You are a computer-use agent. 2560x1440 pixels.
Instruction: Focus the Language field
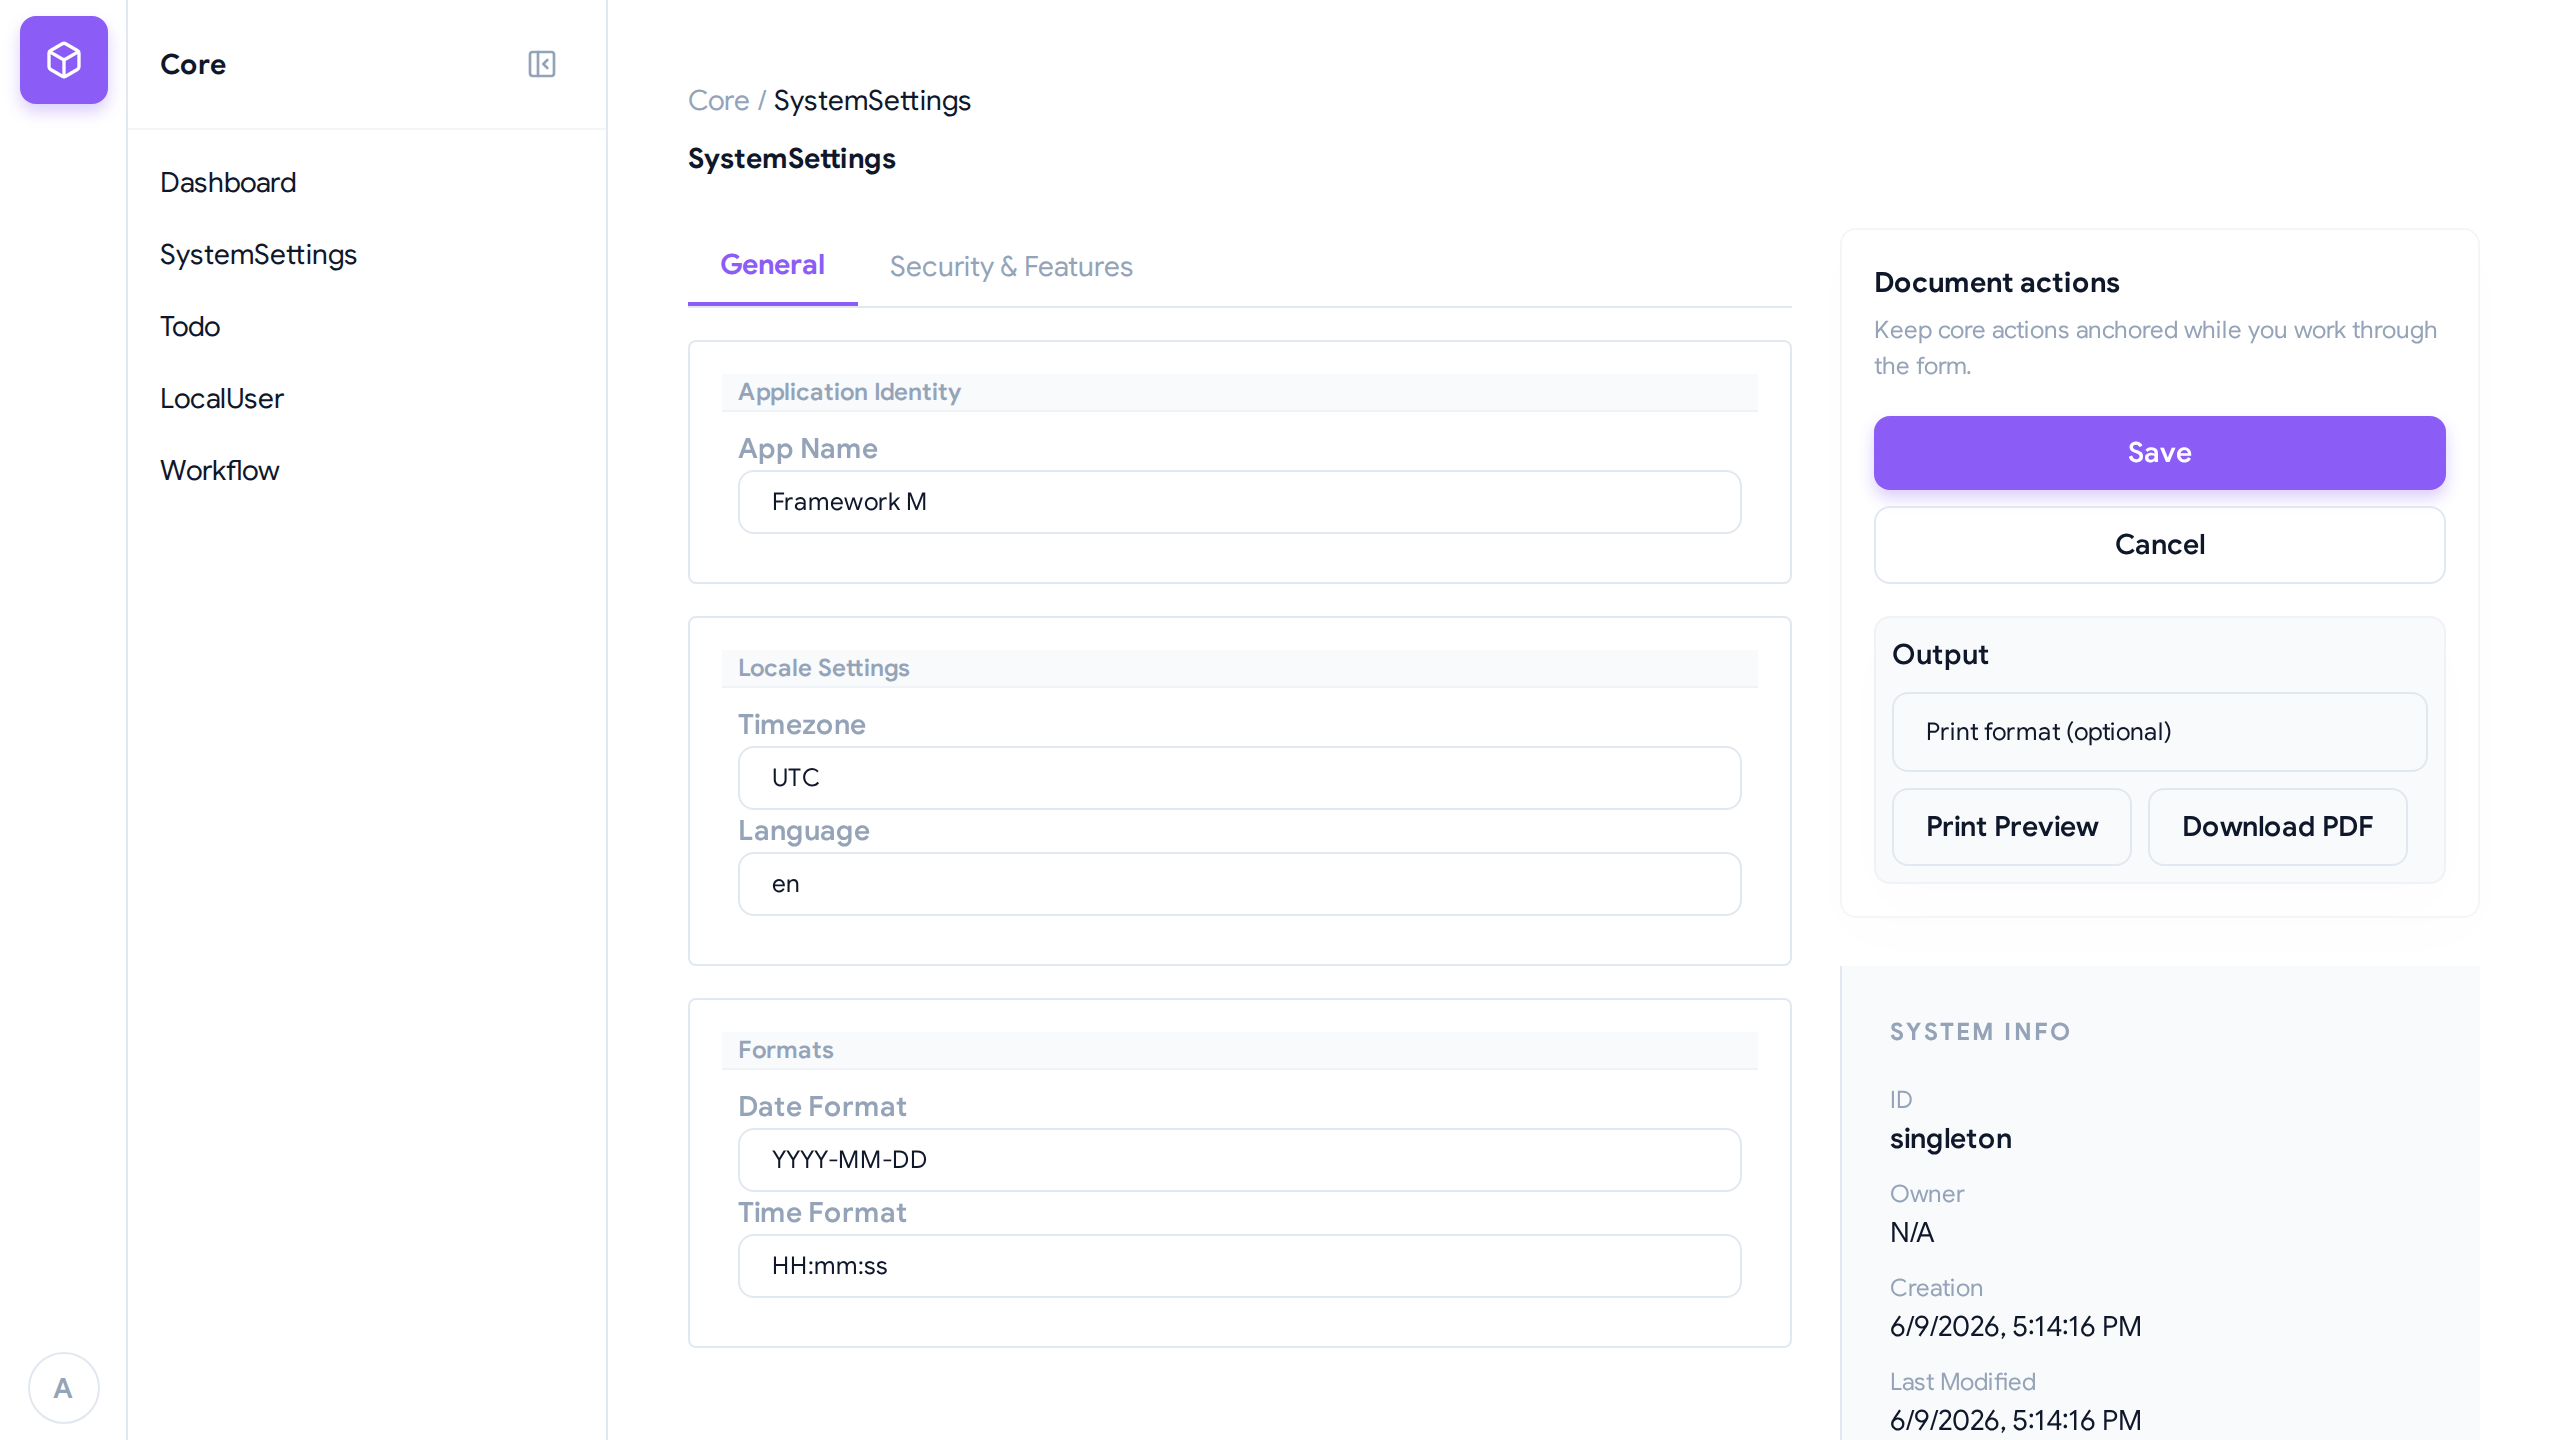(x=1240, y=884)
